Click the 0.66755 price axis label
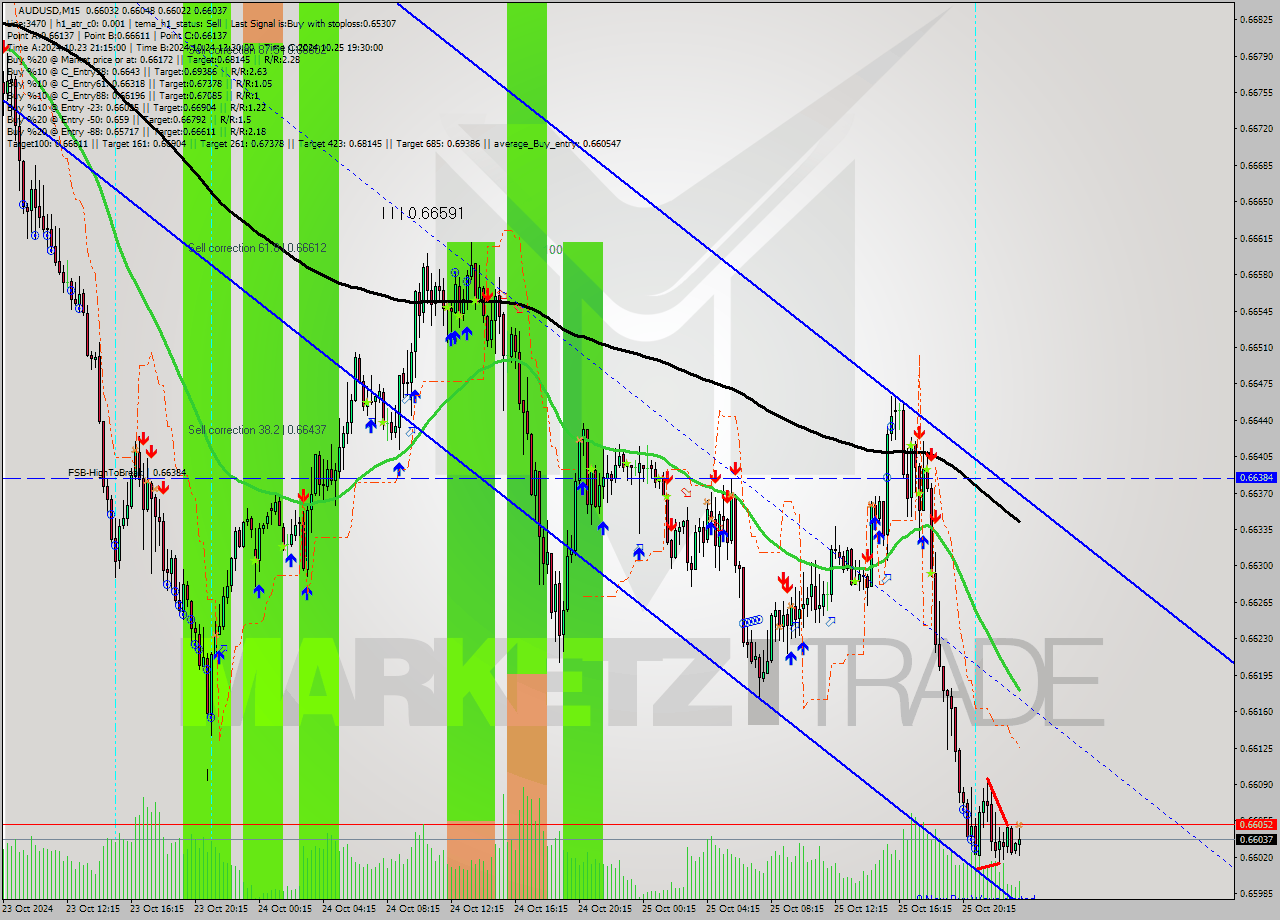This screenshot has width=1280, height=920. click(1257, 92)
